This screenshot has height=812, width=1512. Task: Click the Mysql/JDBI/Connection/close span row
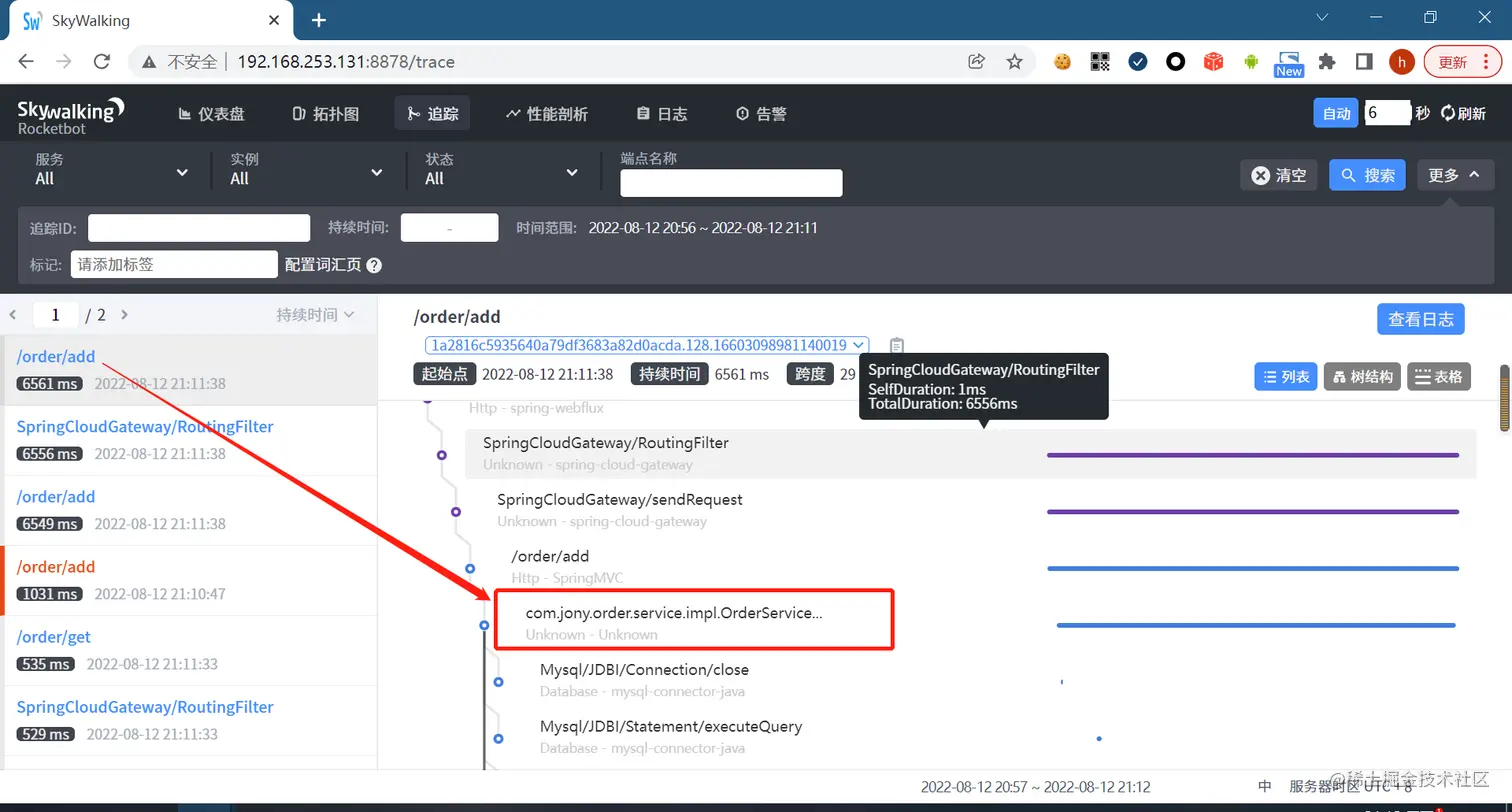click(1000, 679)
